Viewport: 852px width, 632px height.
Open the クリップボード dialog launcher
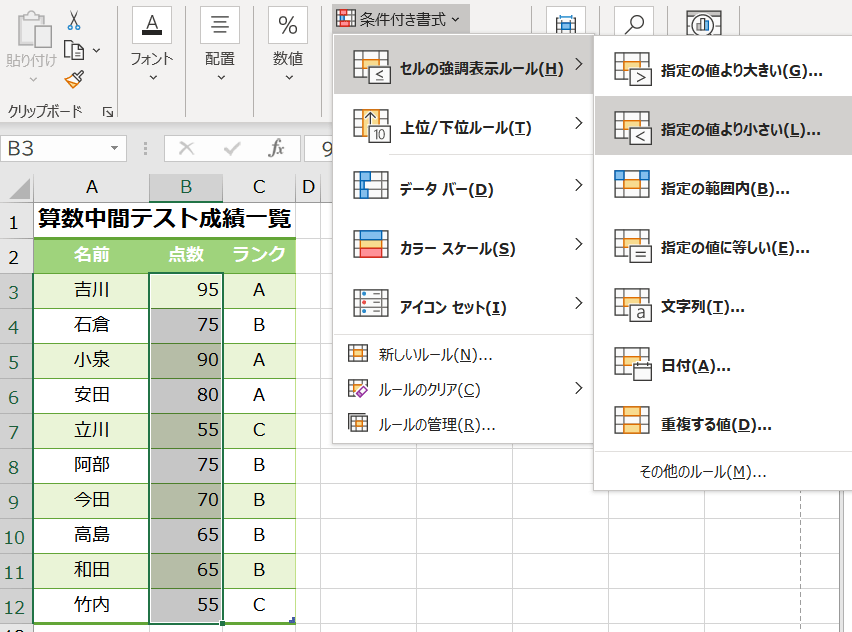(108, 111)
